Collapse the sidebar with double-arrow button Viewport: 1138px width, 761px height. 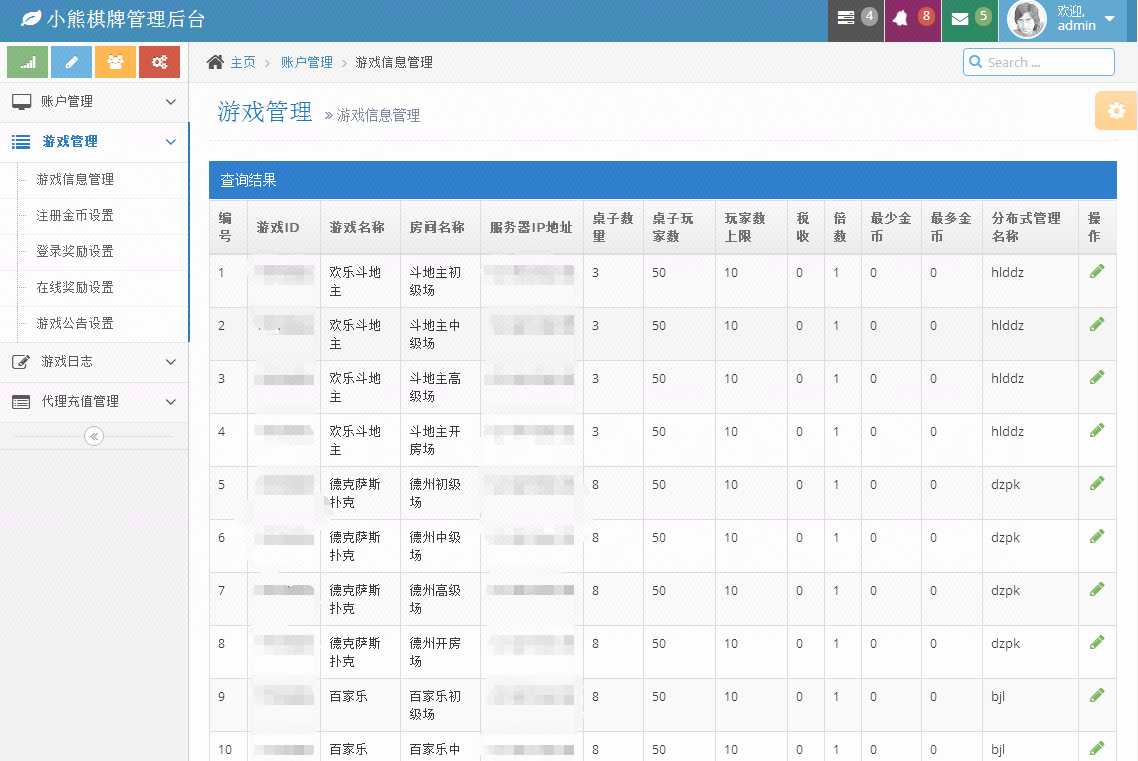point(94,436)
